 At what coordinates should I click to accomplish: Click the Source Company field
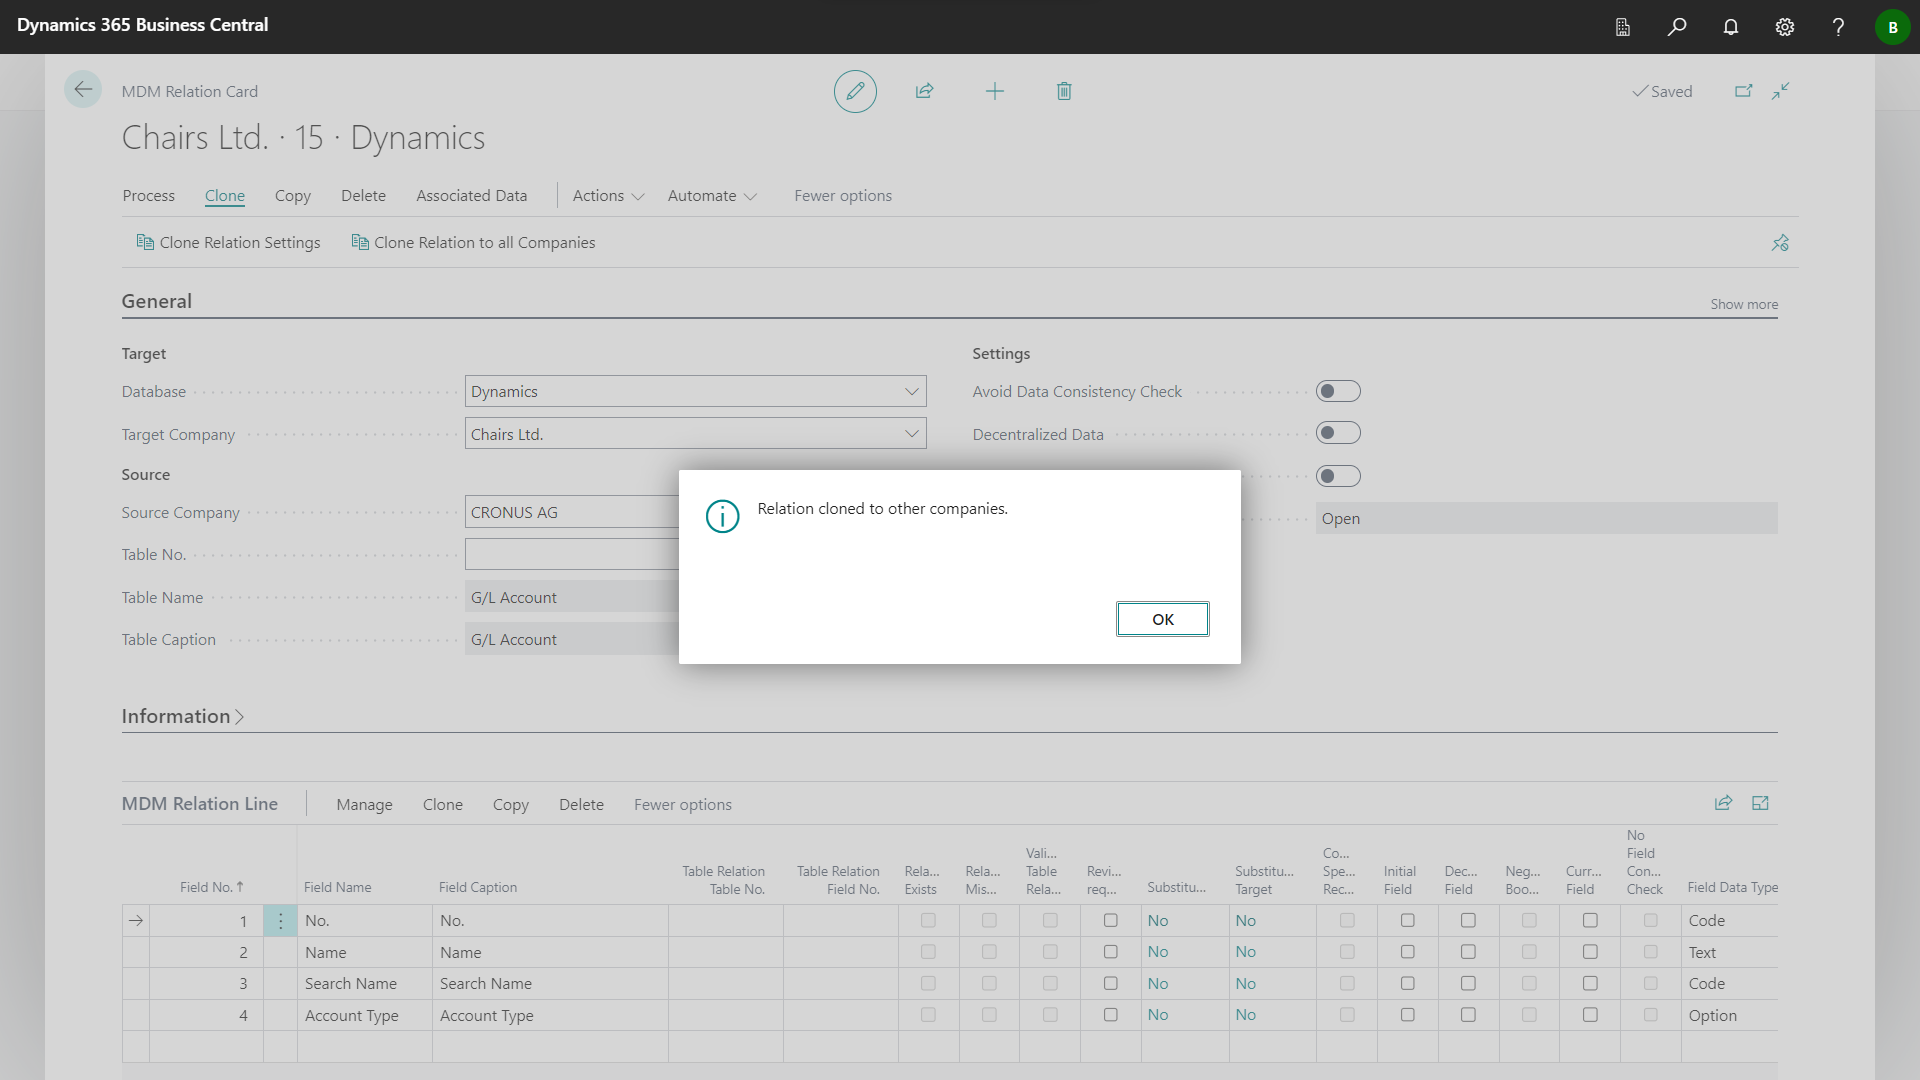pos(572,512)
